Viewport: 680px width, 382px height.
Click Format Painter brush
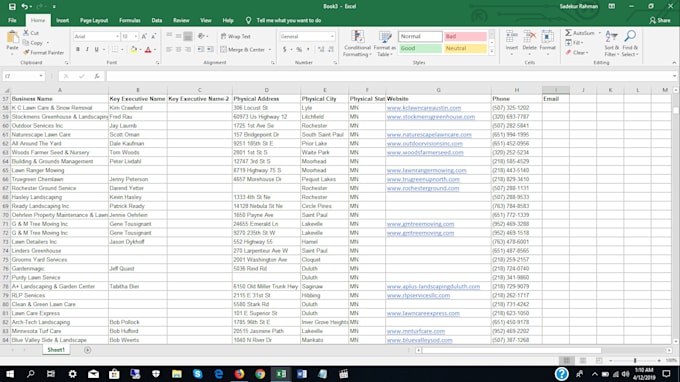click(x=43, y=52)
